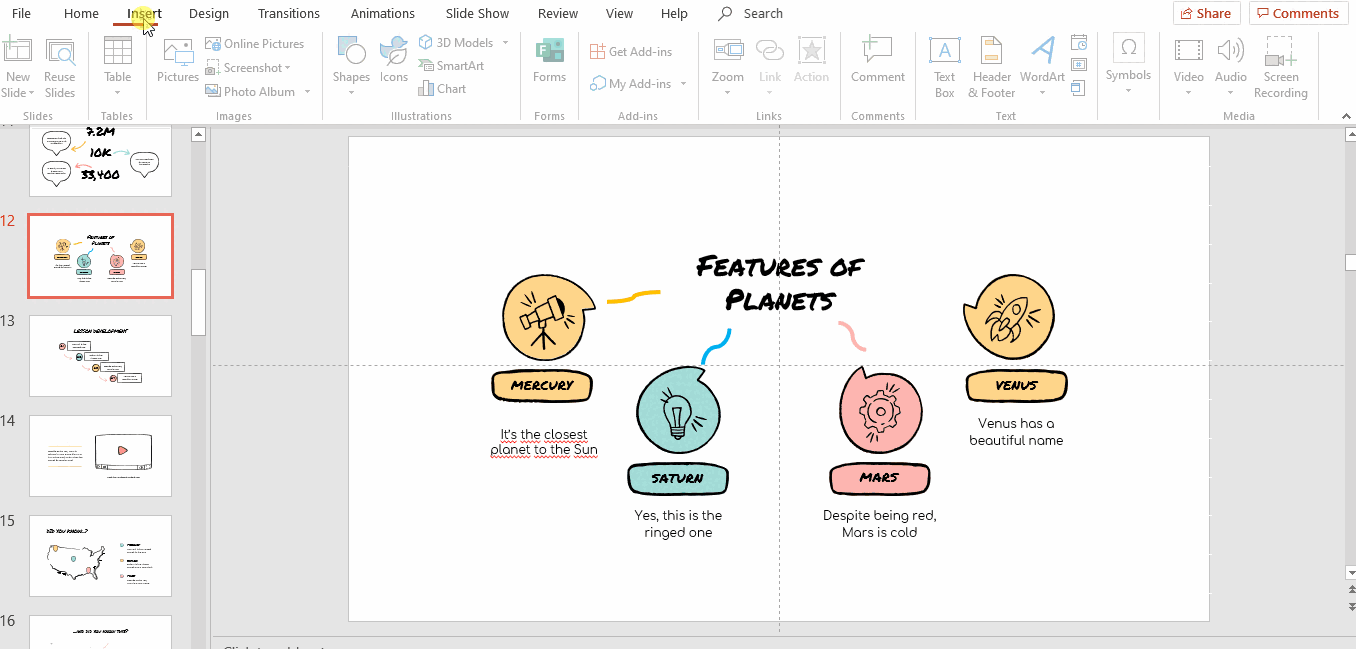Click the WordArt tool
The width and height of the screenshot is (1356, 649).
point(1042,60)
